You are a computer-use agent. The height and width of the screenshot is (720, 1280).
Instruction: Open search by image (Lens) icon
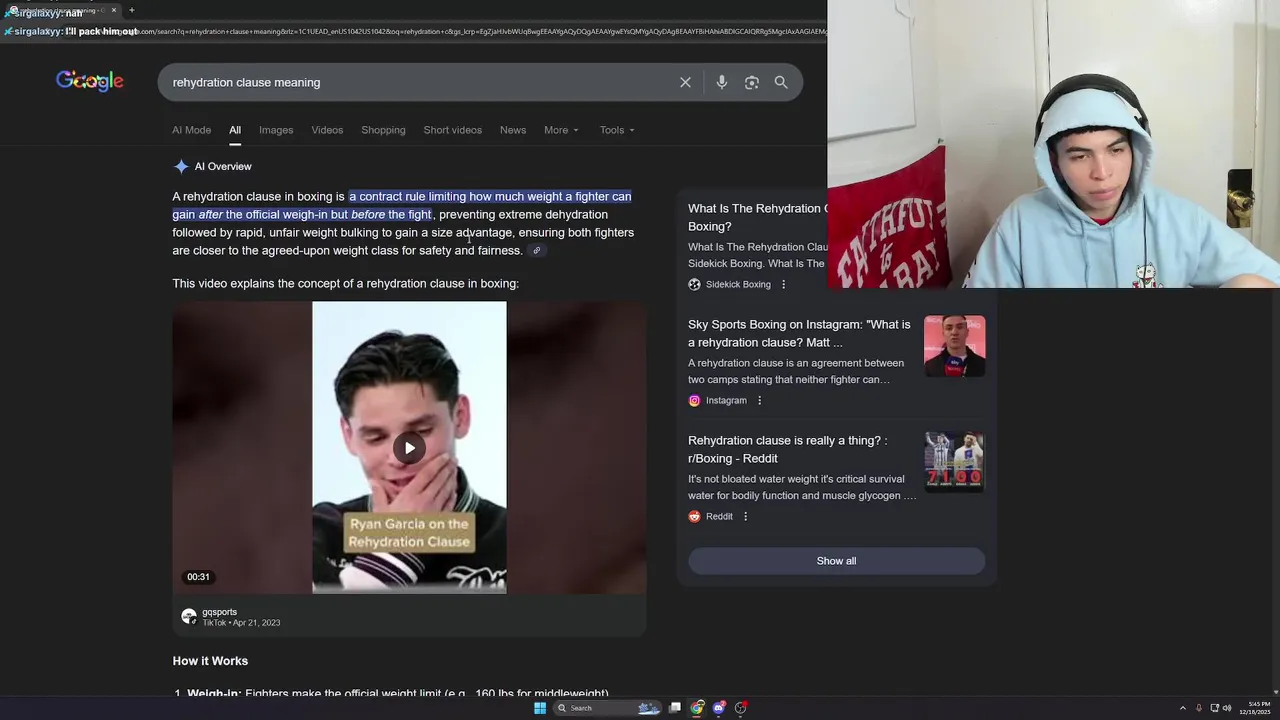752,82
